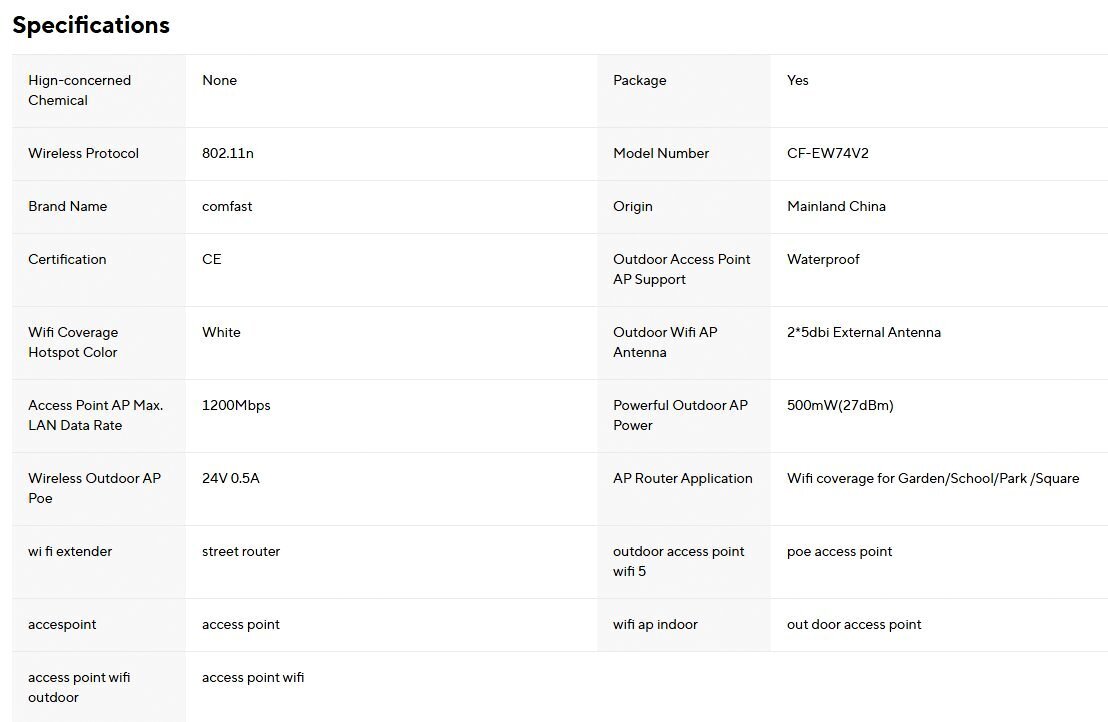Click the CE certification value
This screenshot has width=1108, height=722.
(x=212, y=259)
